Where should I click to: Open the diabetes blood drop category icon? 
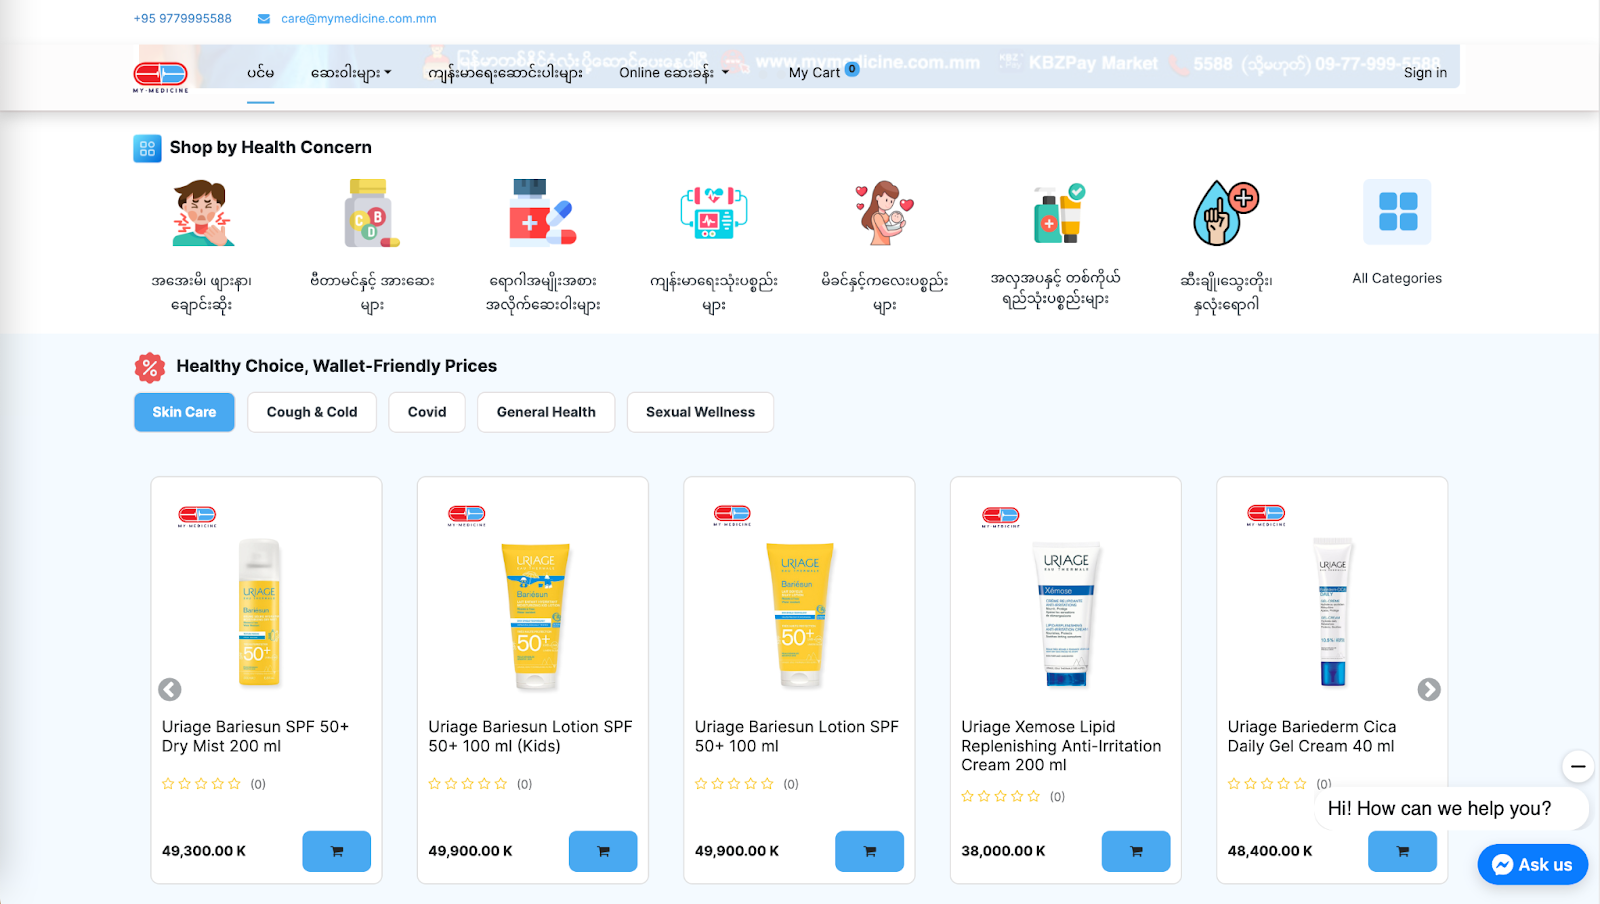[x=1226, y=213]
